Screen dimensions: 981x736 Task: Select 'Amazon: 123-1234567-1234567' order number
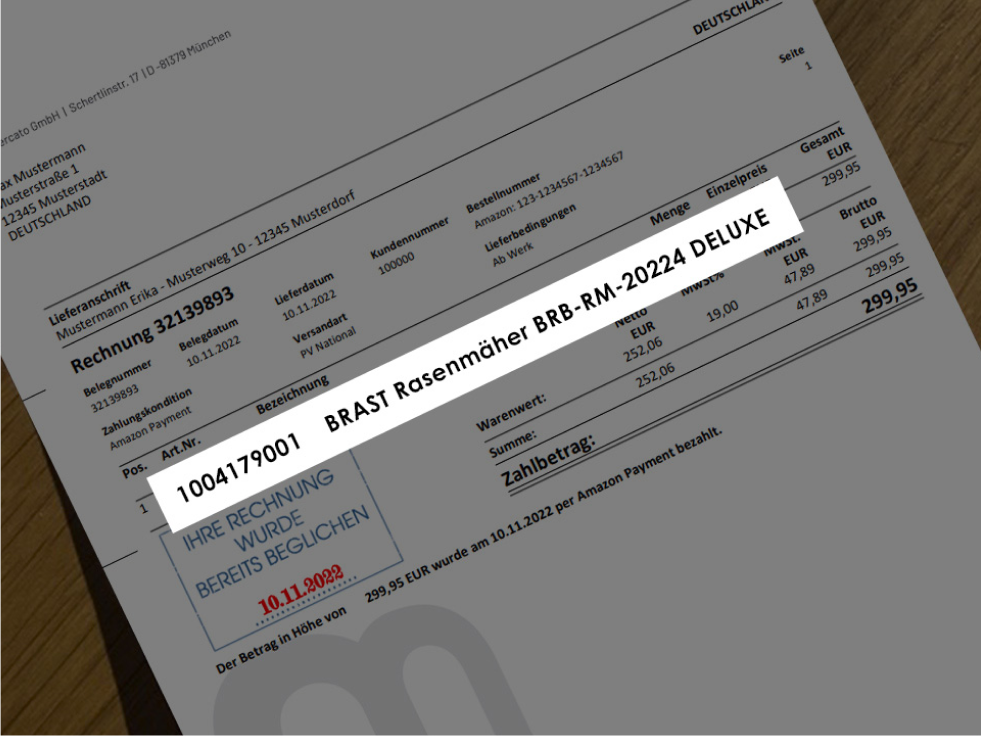(549, 190)
